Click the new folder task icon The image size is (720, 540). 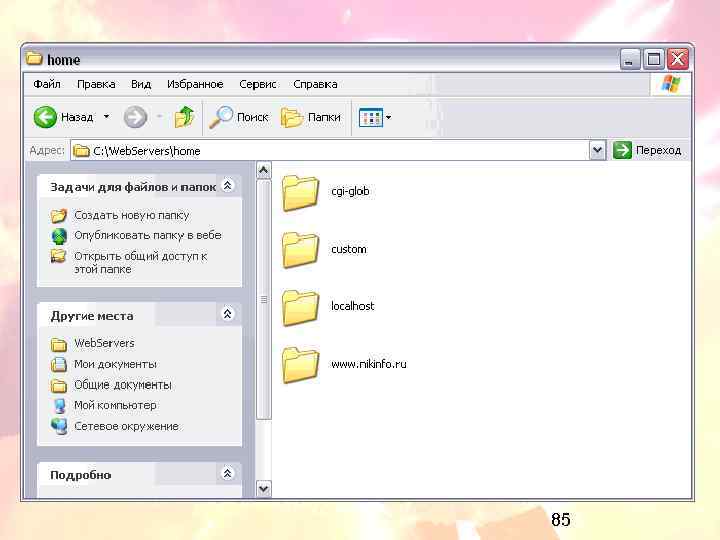click(59, 215)
